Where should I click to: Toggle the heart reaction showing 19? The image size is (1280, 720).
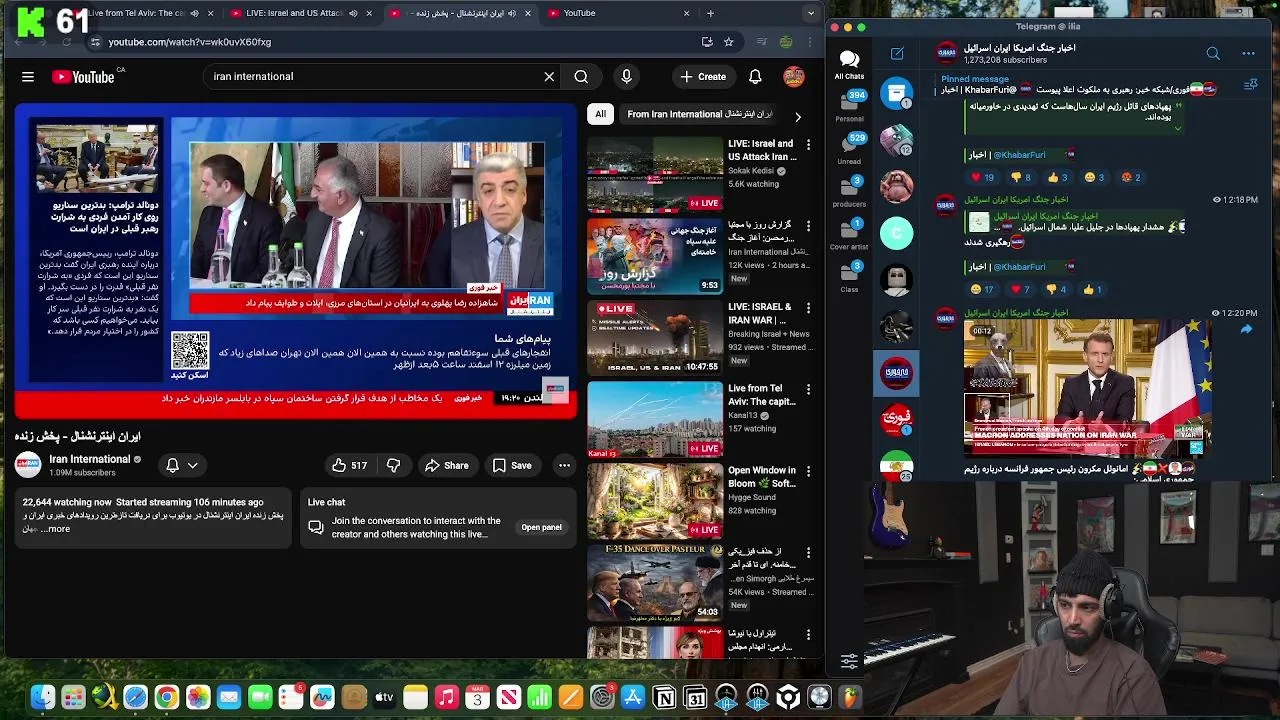[x=982, y=177]
